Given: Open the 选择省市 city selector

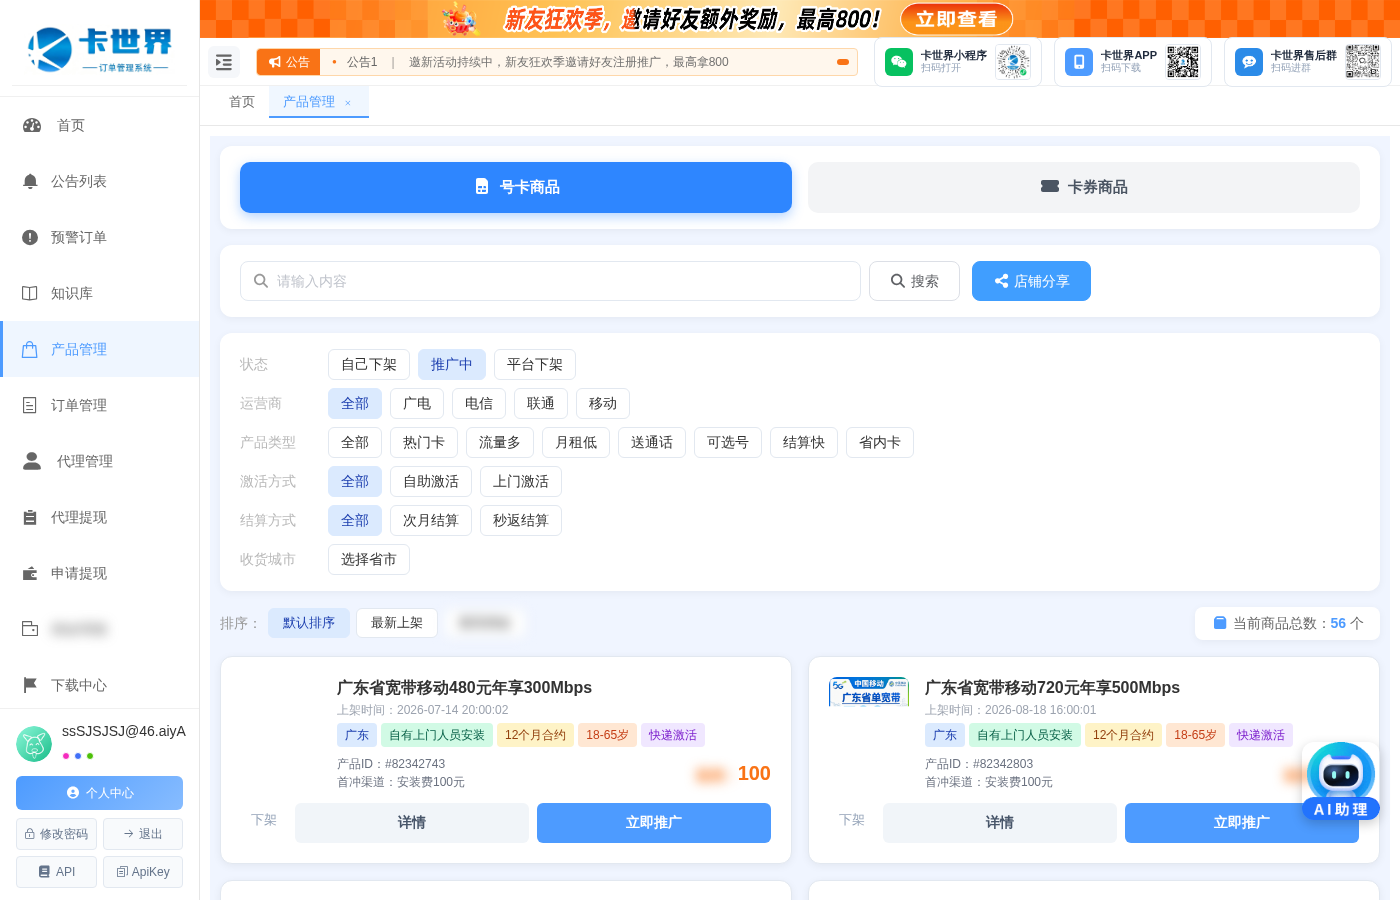Looking at the screenshot, I should coord(369,560).
